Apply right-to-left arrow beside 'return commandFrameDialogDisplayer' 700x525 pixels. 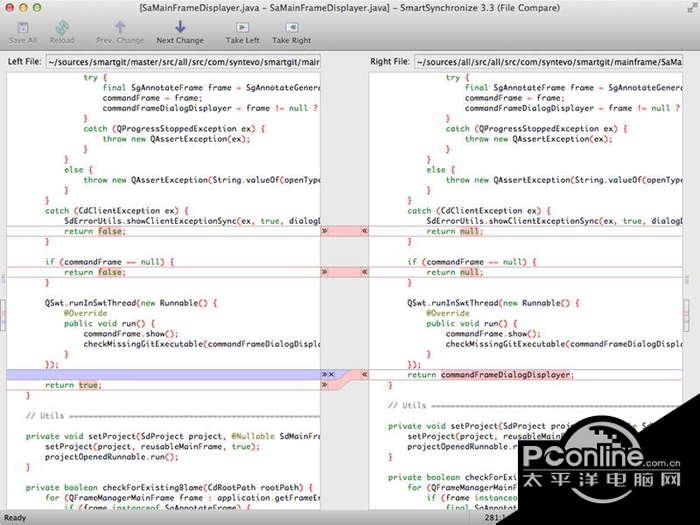[364, 374]
